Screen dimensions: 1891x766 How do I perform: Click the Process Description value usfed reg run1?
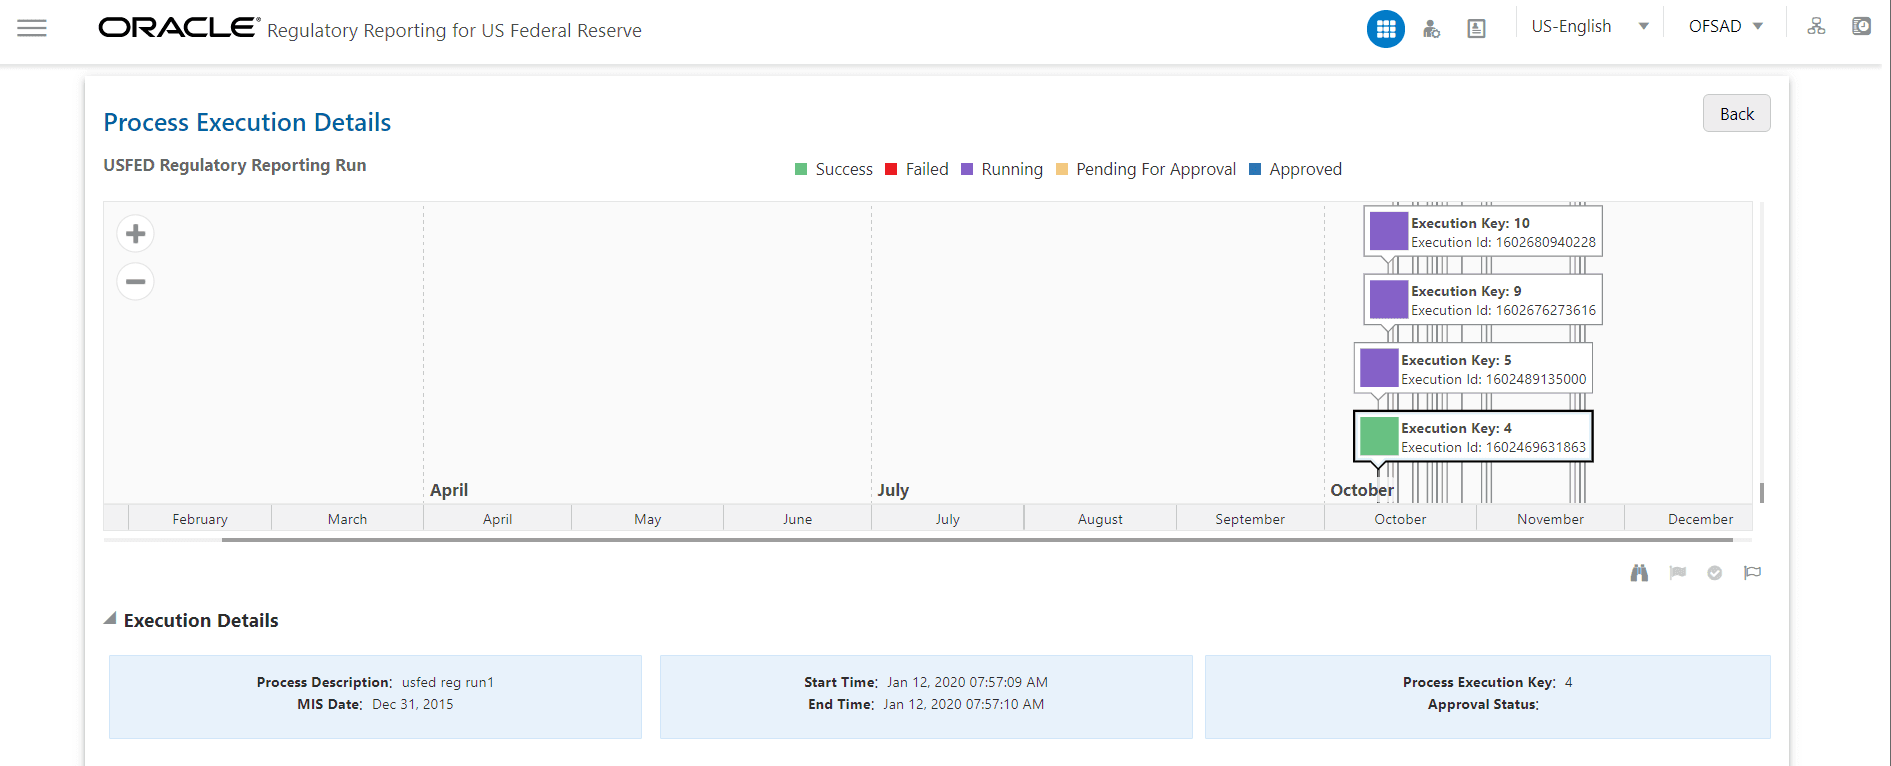coord(448,682)
